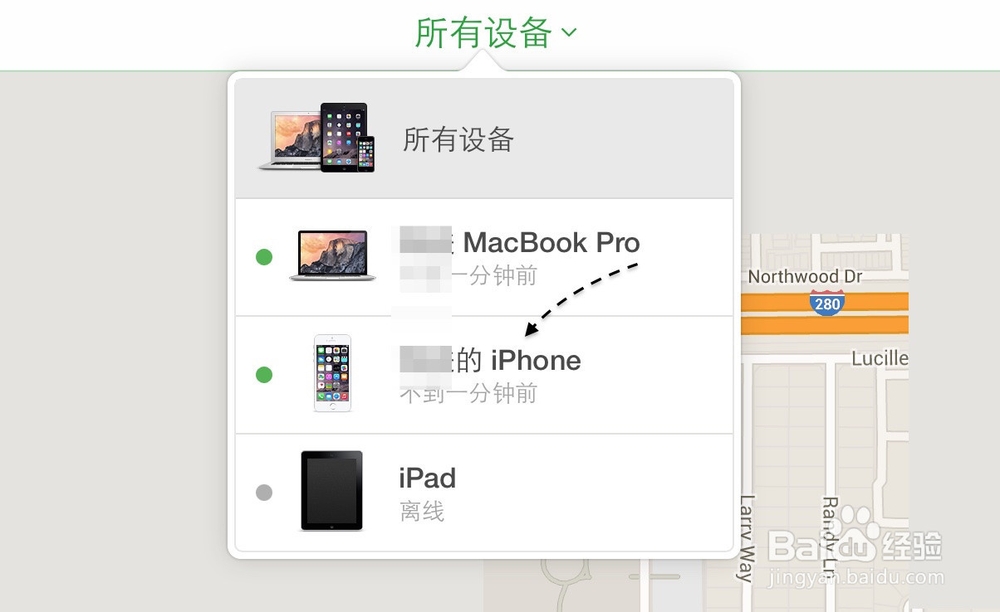Click the 一分钟前 status under MacBook Pro
This screenshot has width=1000, height=612.
click(x=494, y=275)
